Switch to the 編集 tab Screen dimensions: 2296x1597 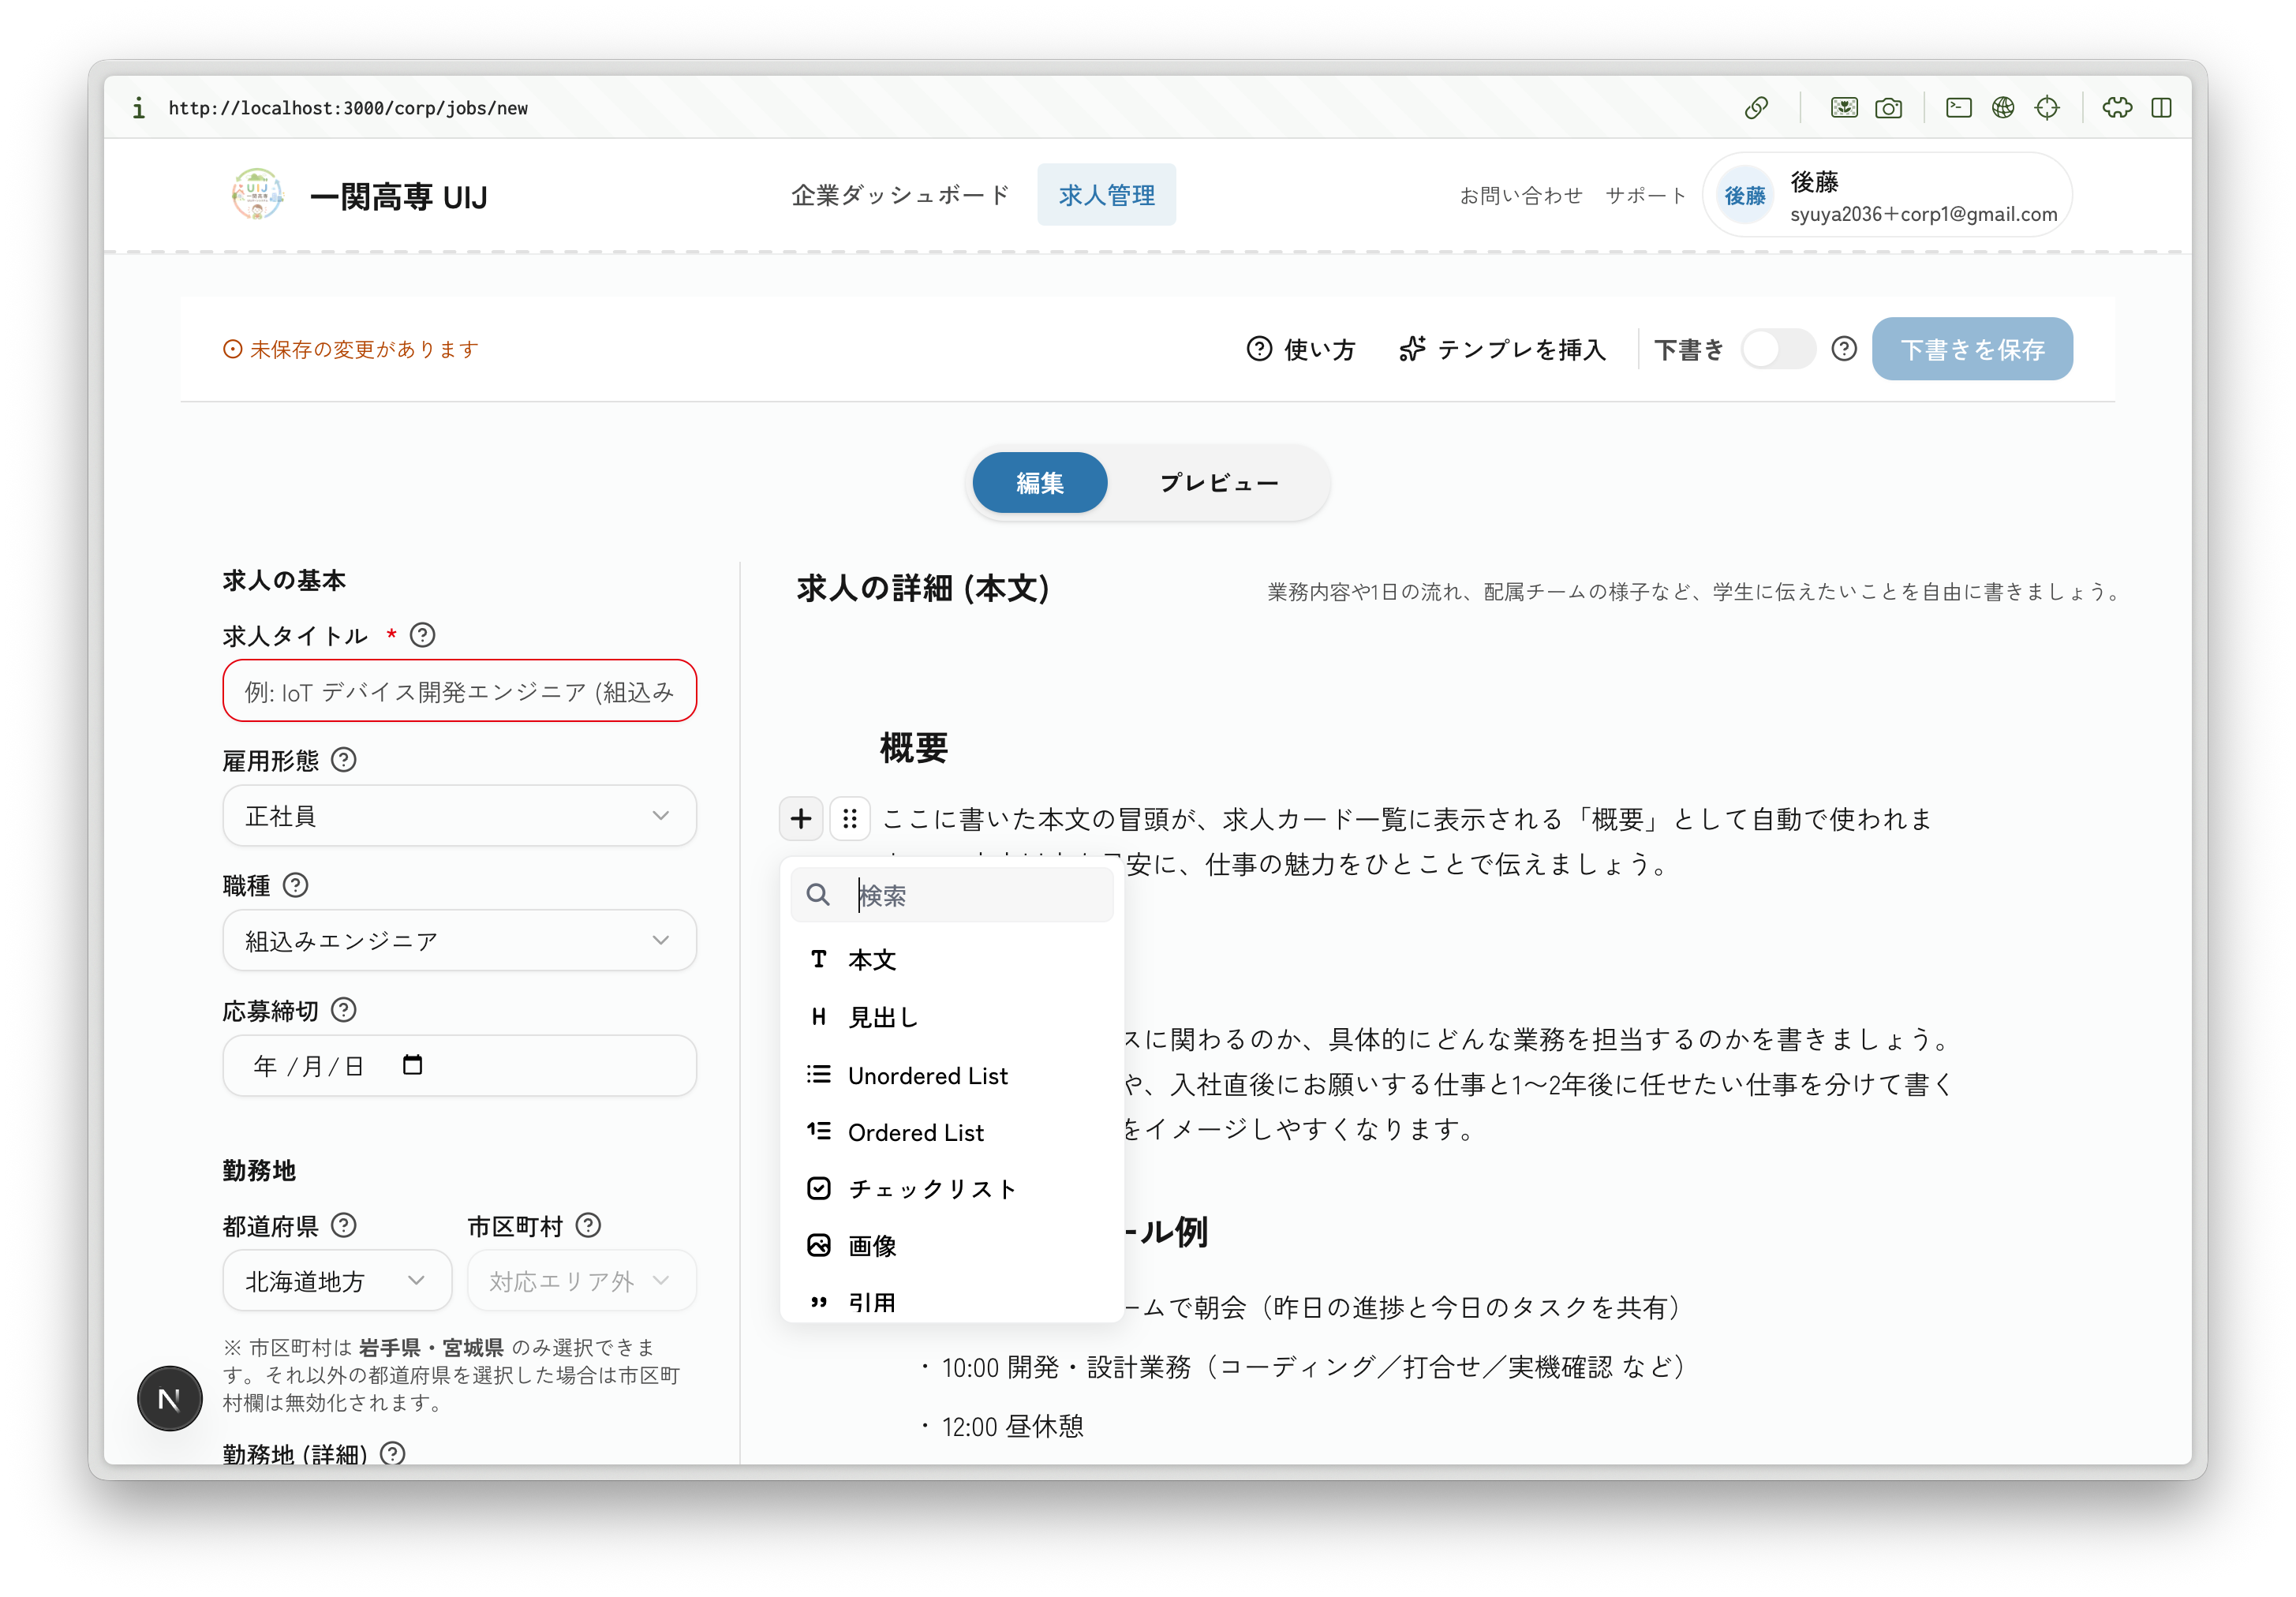[1040, 483]
